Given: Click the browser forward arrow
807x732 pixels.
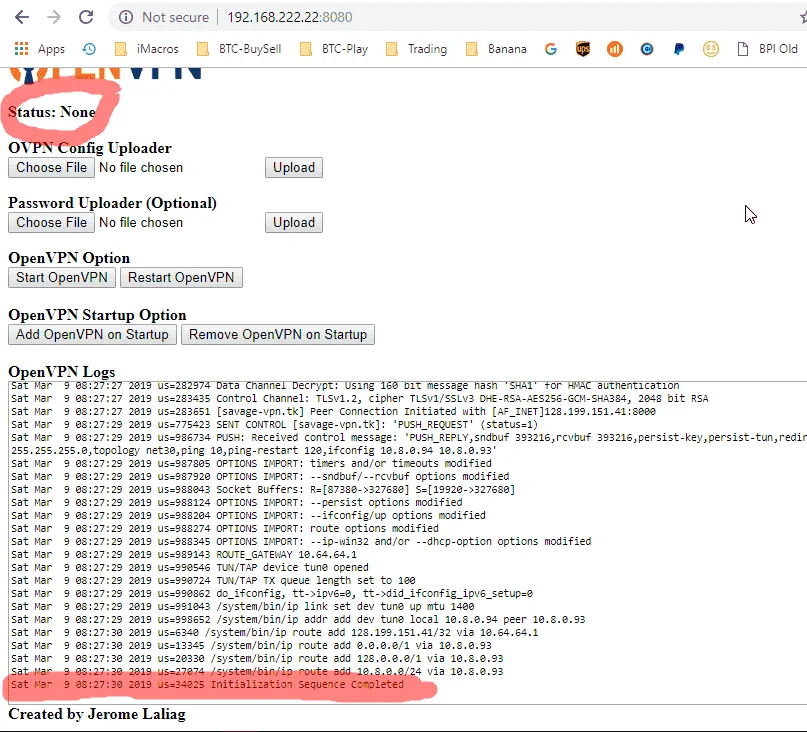Looking at the screenshot, I should pyautogui.click(x=54, y=17).
